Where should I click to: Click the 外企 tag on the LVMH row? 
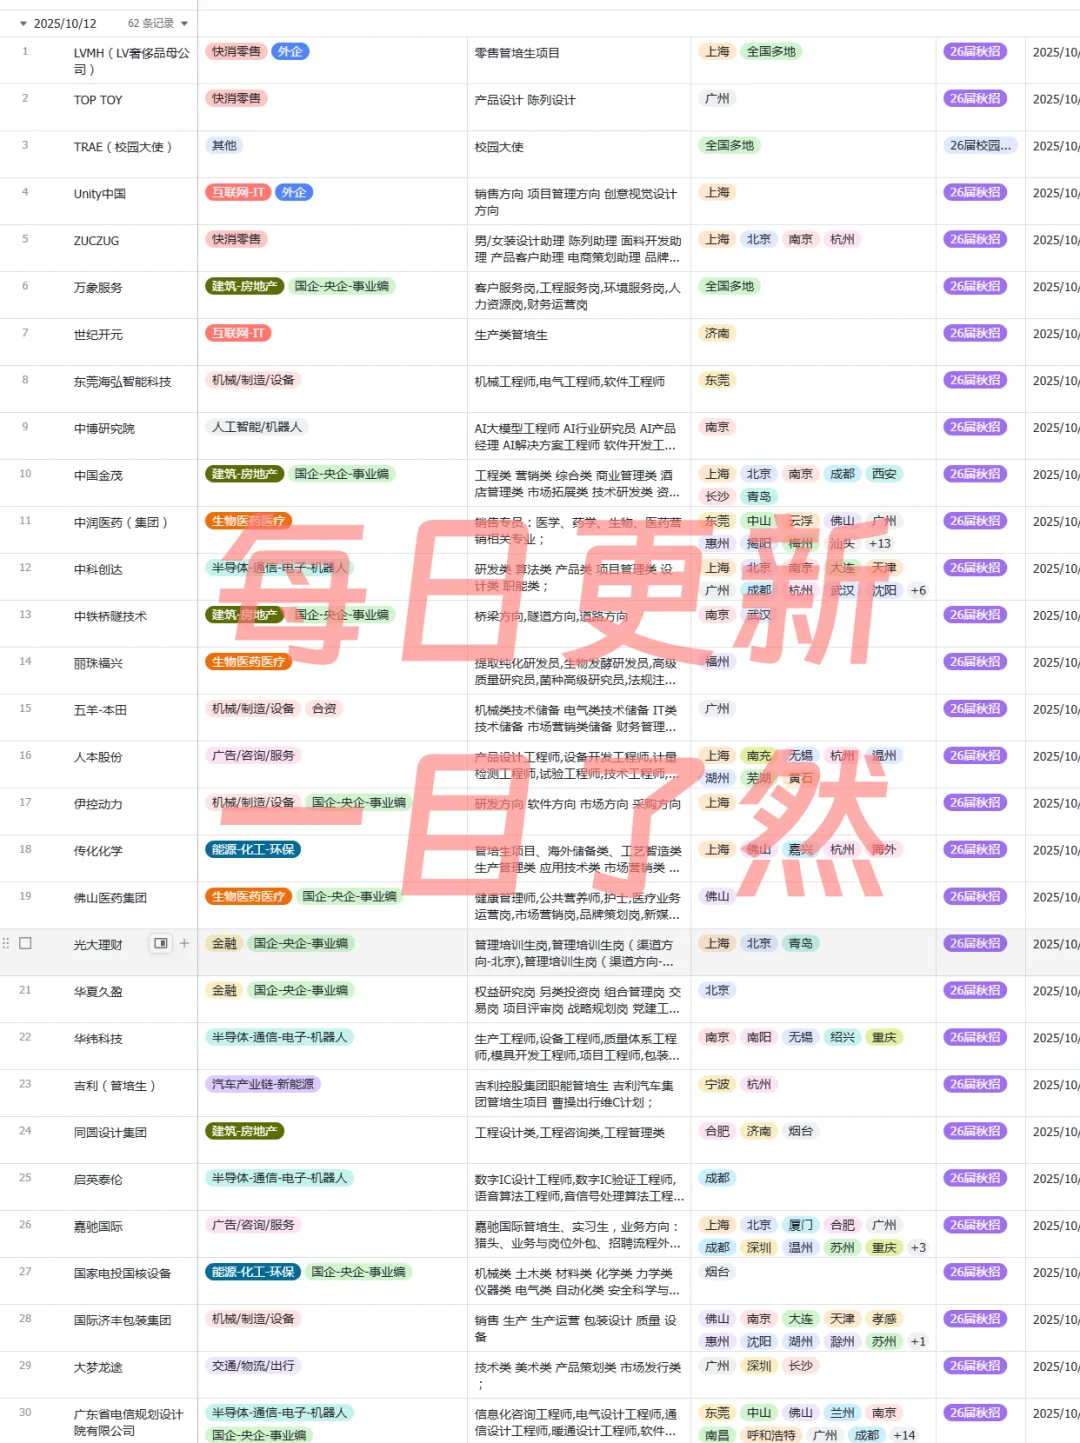[x=290, y=51]
